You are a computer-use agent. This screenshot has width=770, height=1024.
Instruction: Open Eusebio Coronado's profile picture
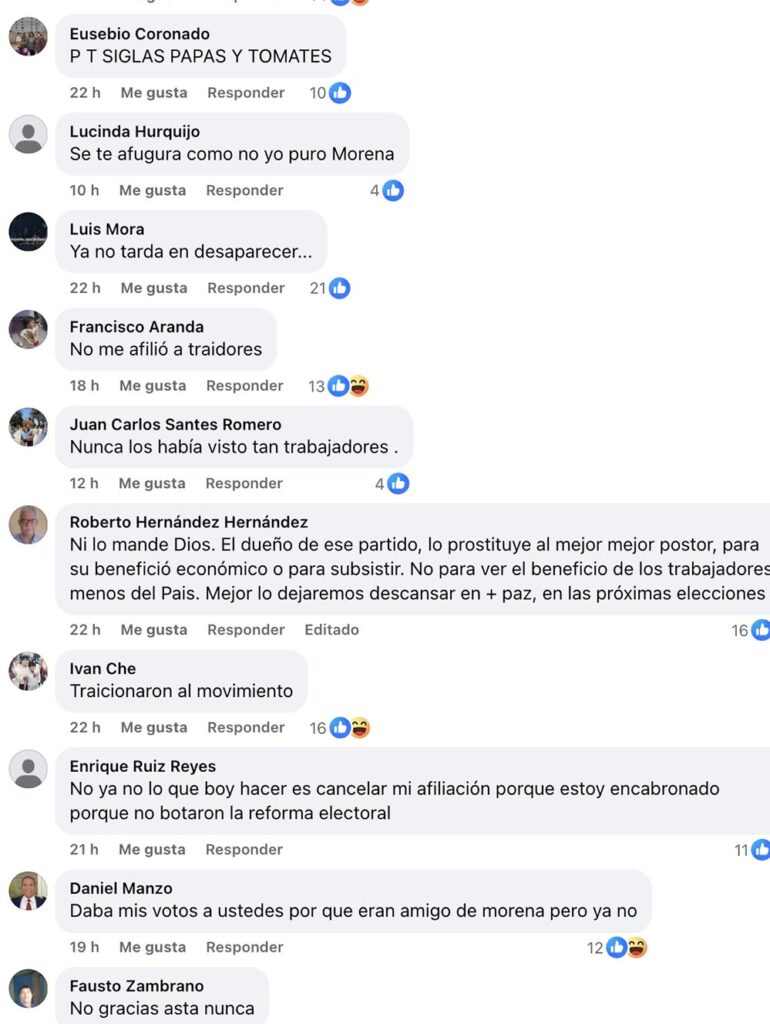(28, 37)
